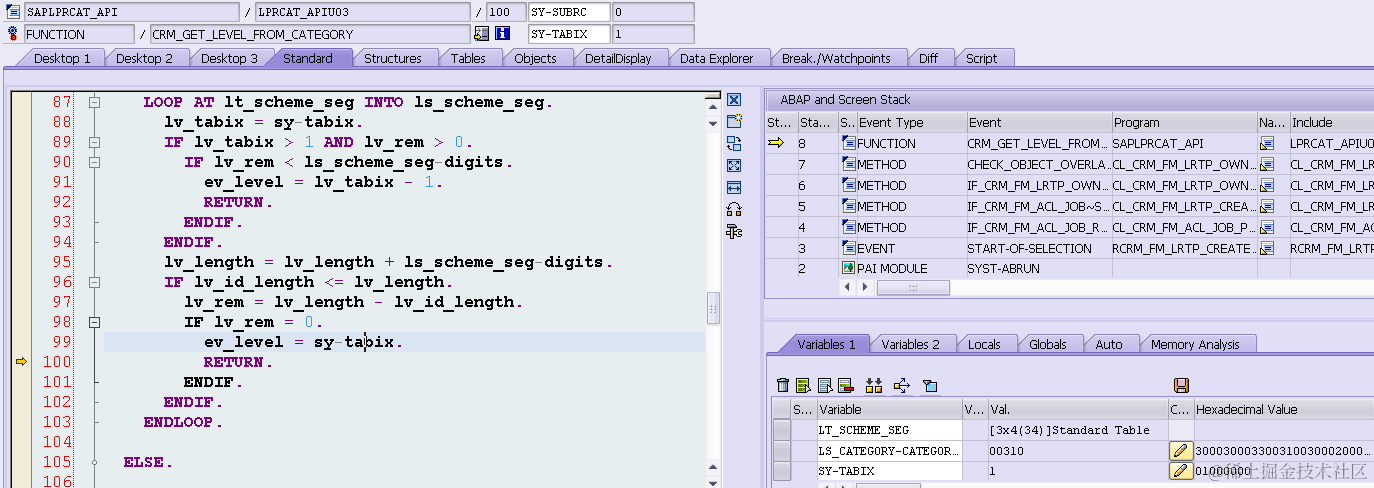Viewport: 1374px width, 488px height.
Task: Switch to the Diff tab
Action: [x=929, y=58]
